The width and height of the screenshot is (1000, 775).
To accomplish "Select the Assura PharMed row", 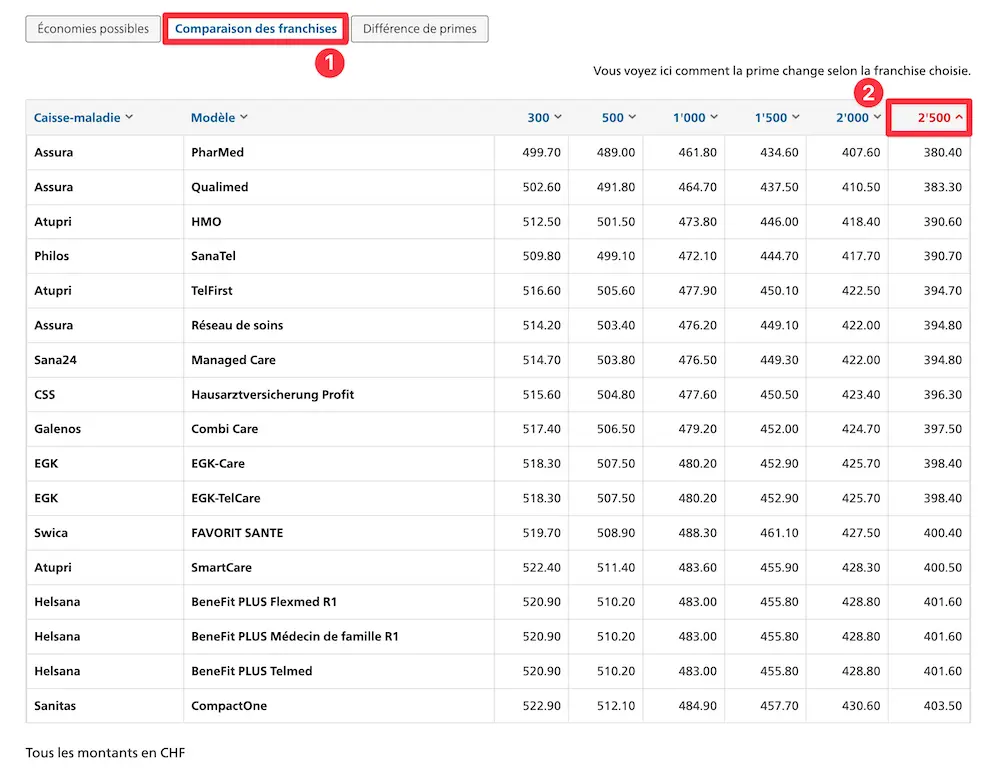I will point(217,153).
